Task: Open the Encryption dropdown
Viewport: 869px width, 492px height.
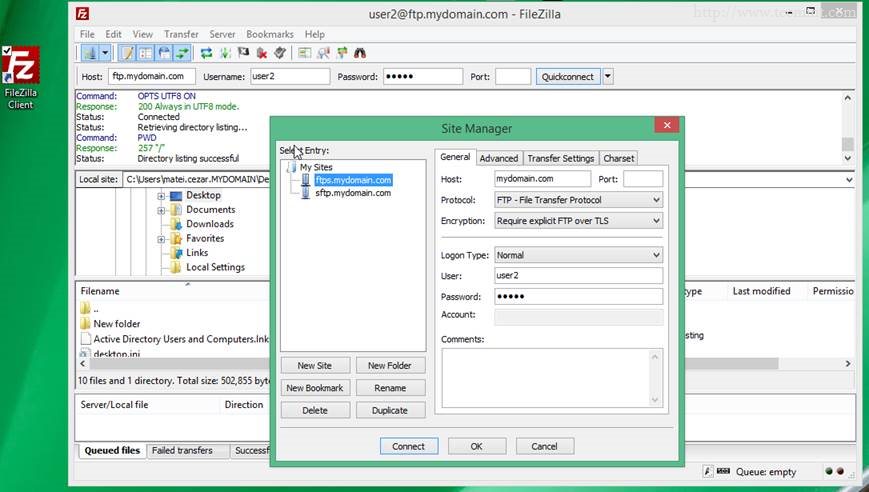Action: click(x=578, y=221)
